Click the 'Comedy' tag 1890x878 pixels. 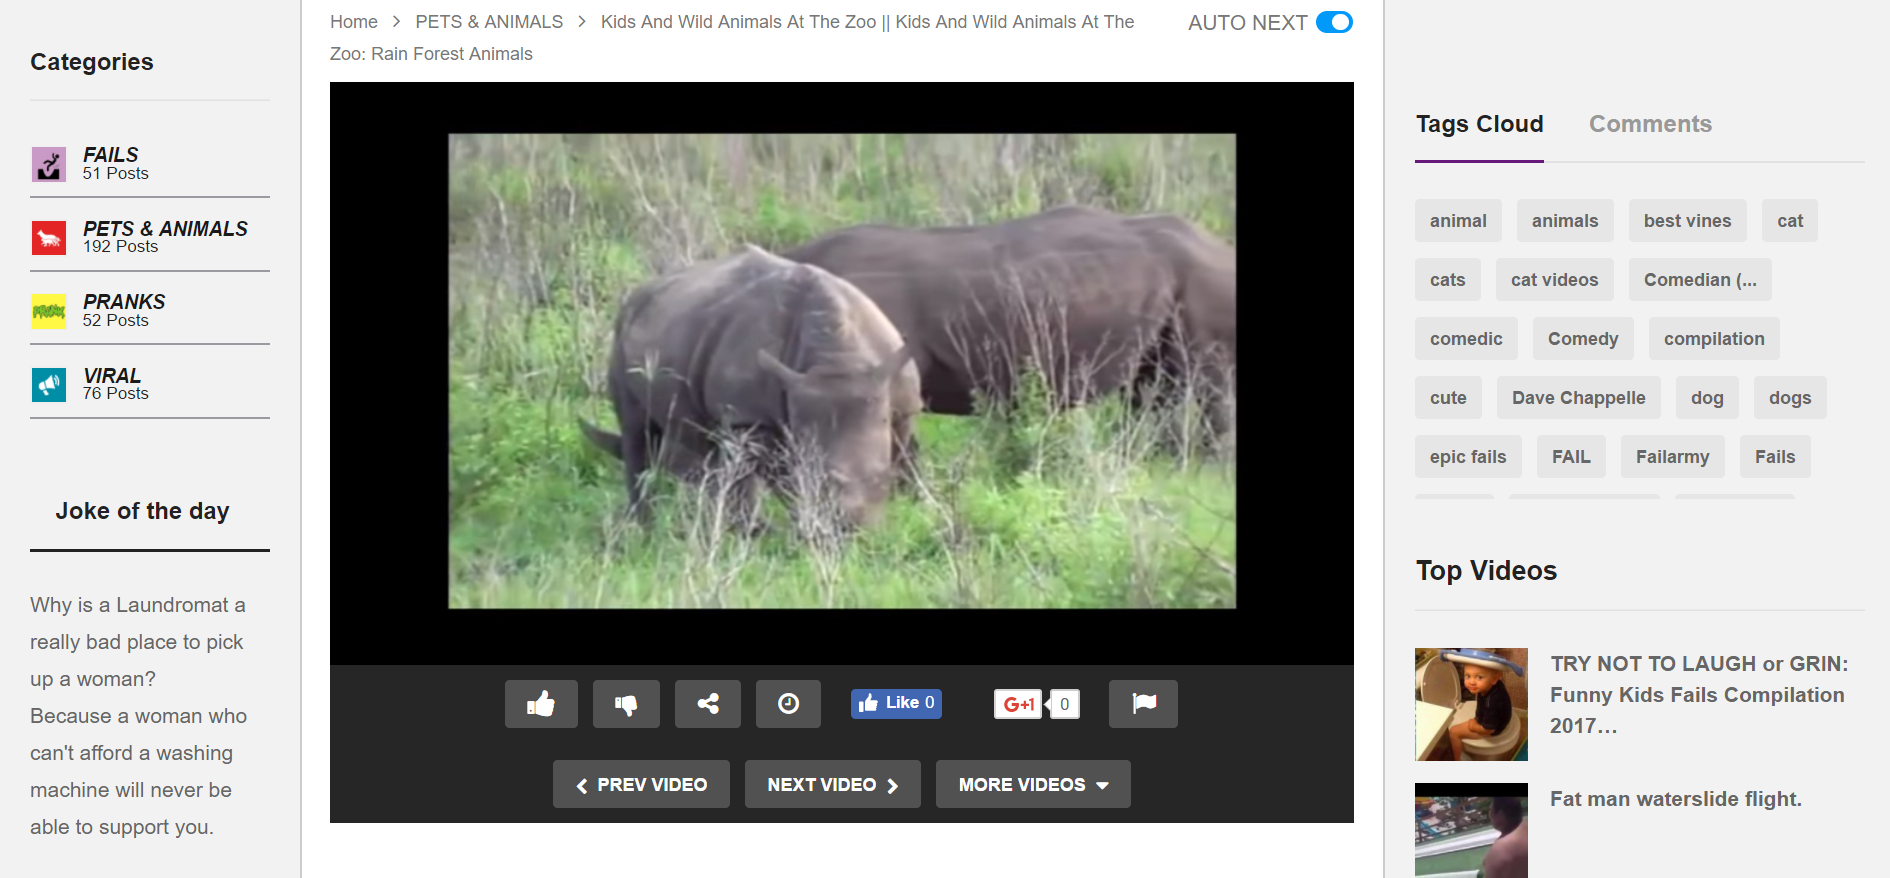[x=1583, y=339]
